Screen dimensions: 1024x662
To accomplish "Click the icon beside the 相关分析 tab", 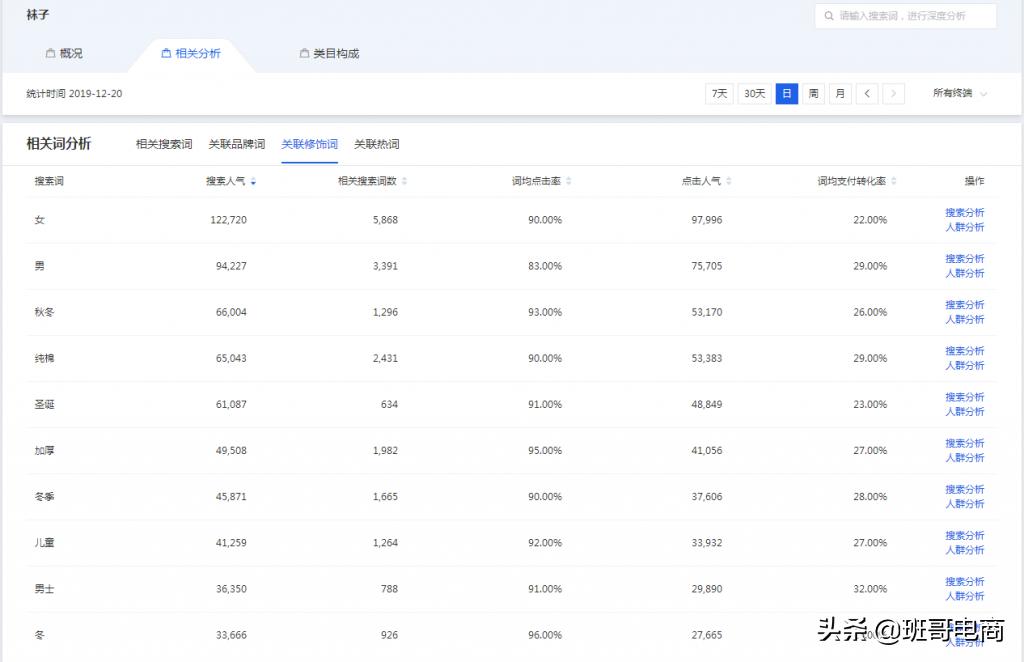I will (x=164, y=53).
